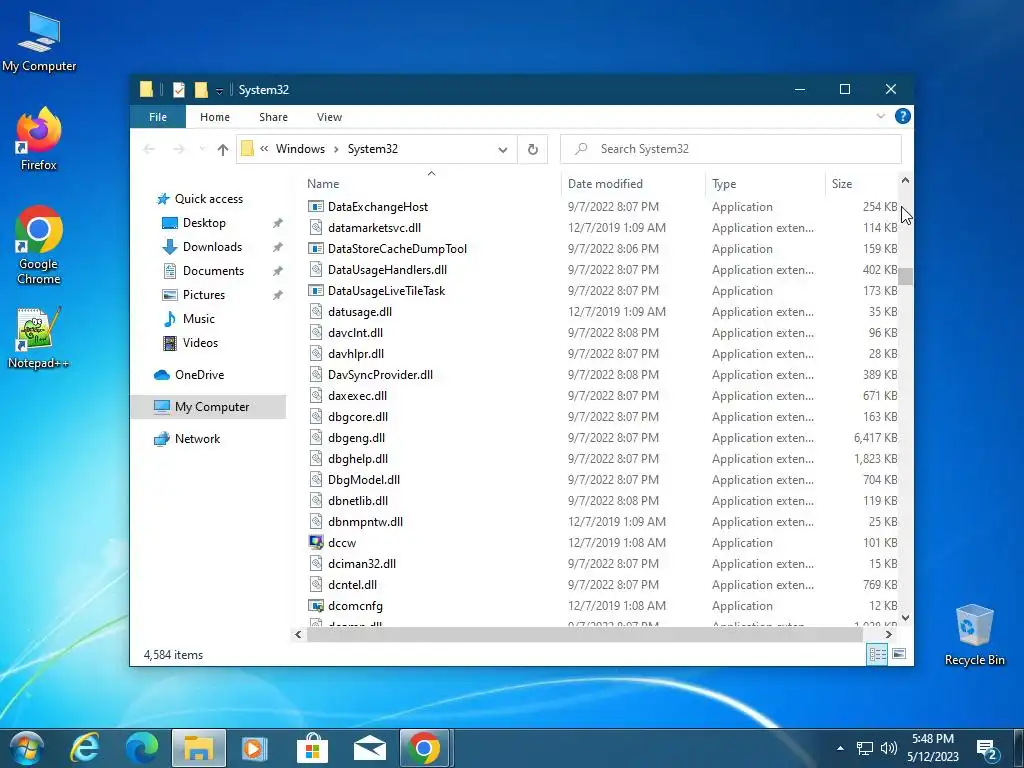The height and width of the screenshot is (768, 1024).
Task: Click the Windows breadcrumb in address bar
Action: (300, 149)
